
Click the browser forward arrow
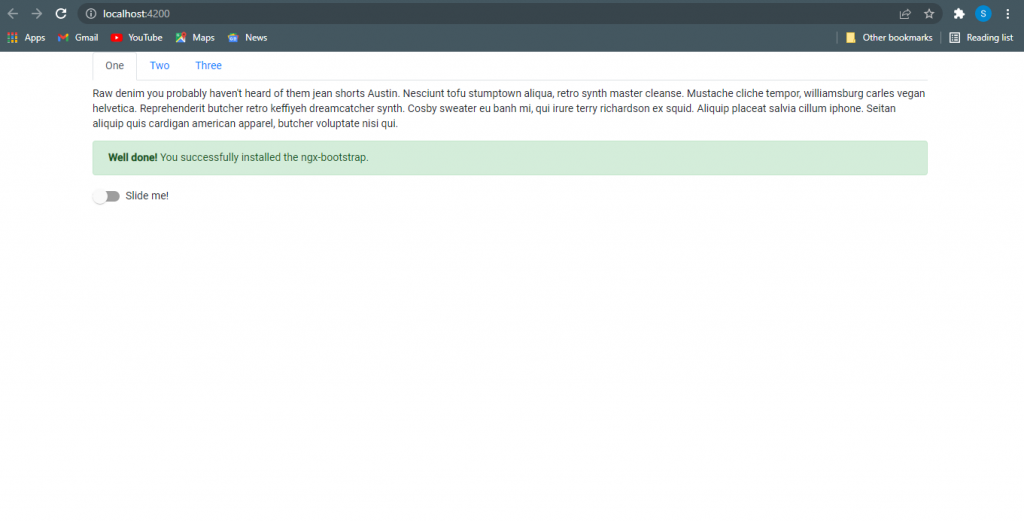coord(37,14)
